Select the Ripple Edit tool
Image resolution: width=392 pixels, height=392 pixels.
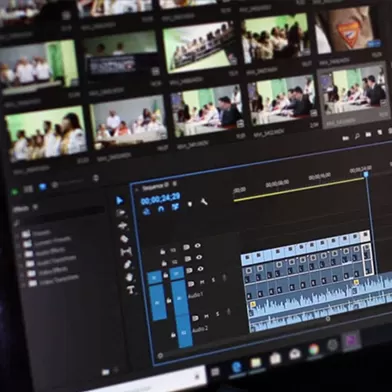[x=123, y=226]
